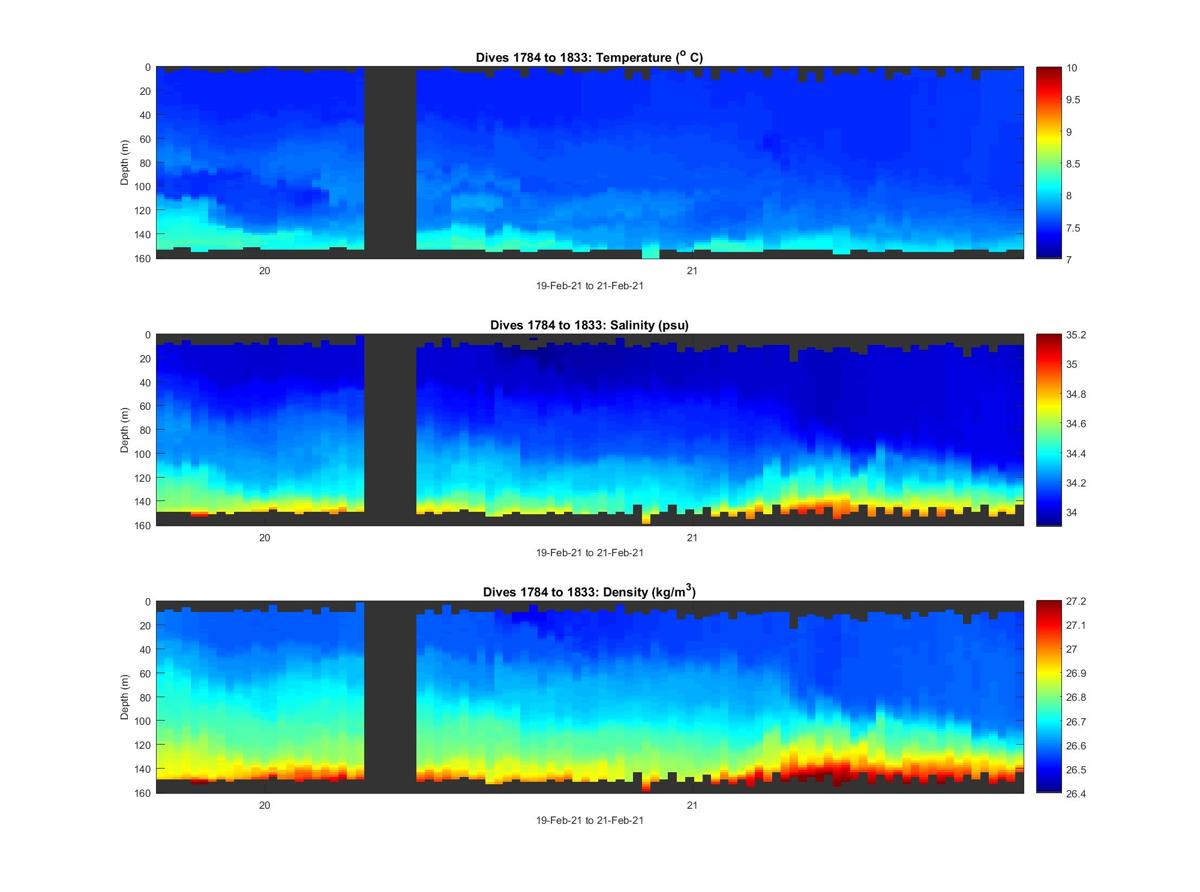Click the 34.2 tick on Salinity colorbar
1200x892 pixels.
(1078, 483)
